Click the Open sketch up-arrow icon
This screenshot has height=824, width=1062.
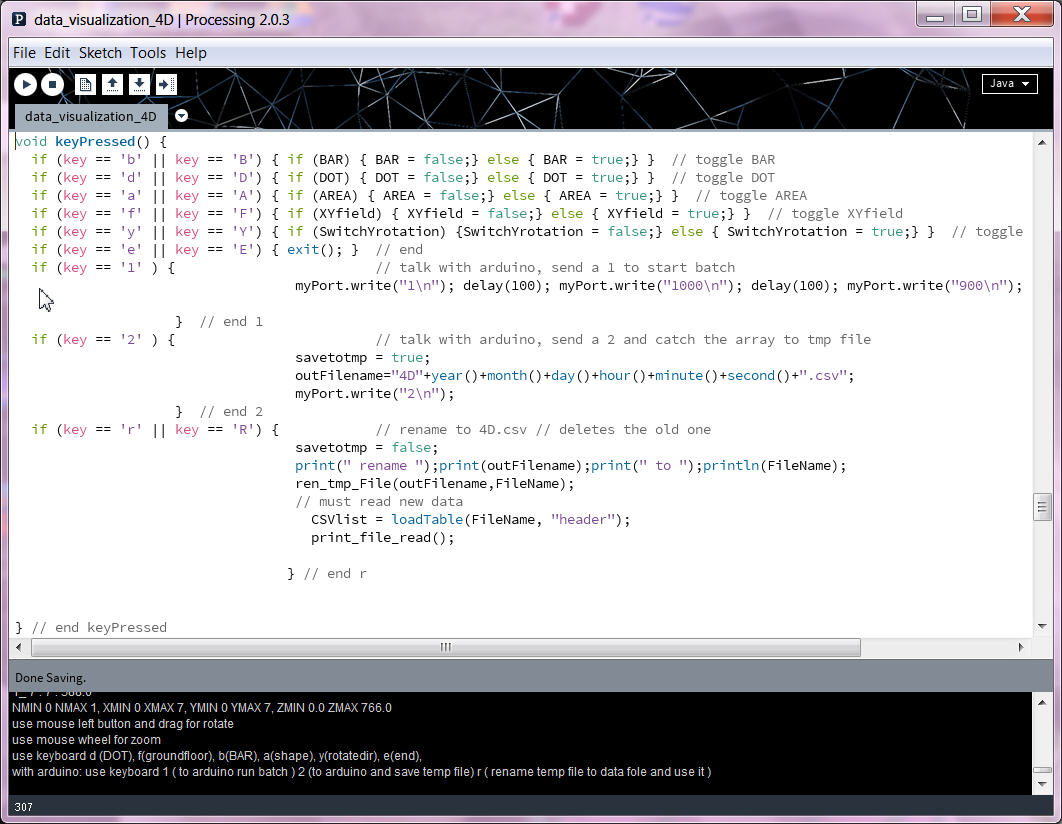click(x=113, y=85)
